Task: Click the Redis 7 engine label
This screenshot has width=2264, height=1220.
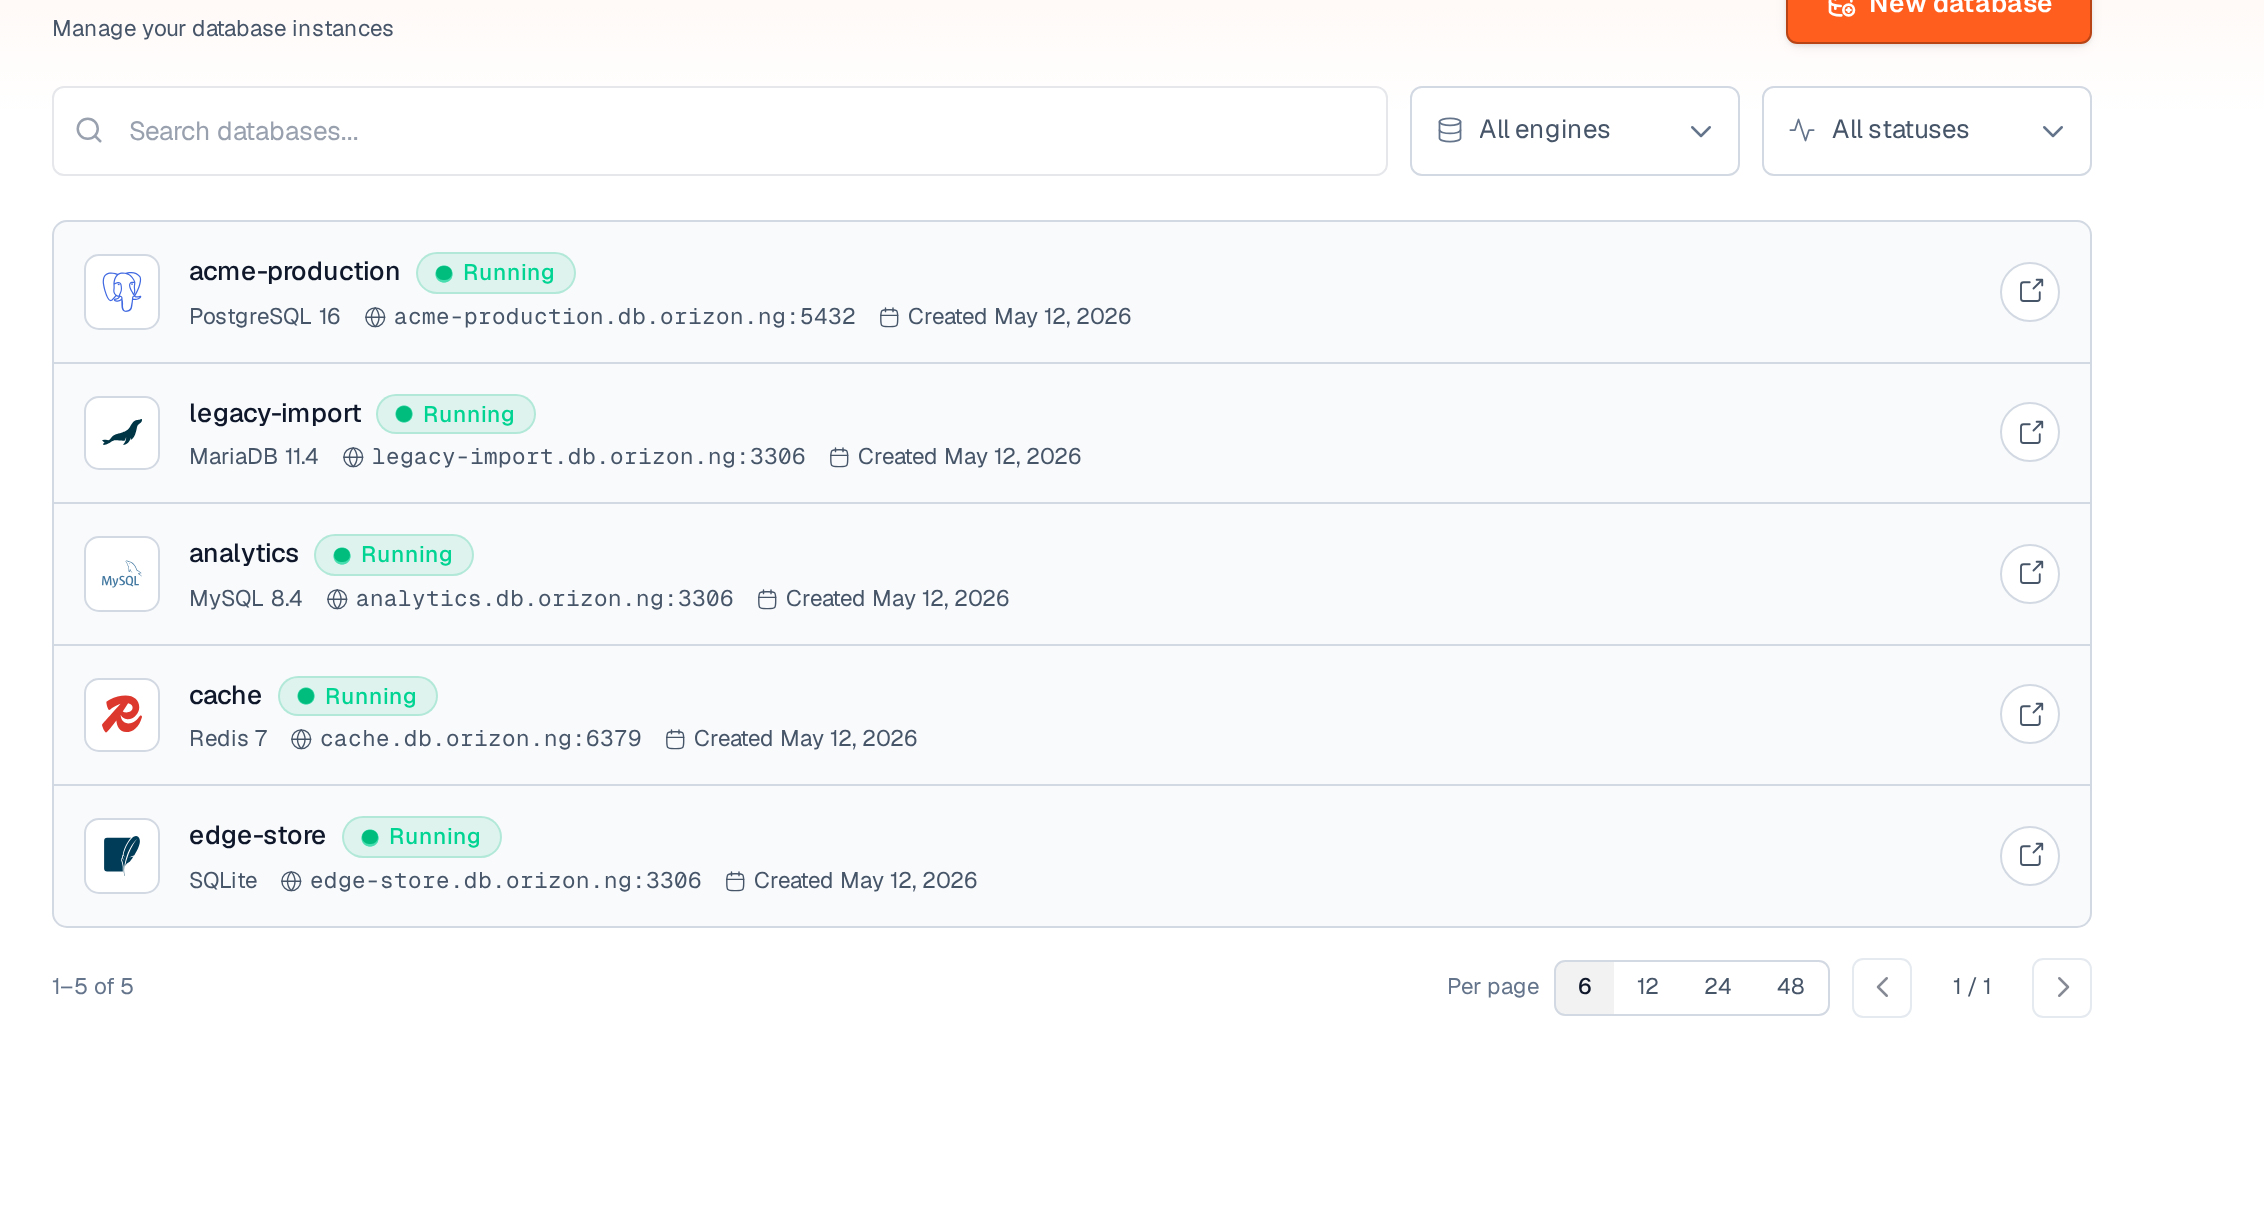Action: click(x=228, y=739)
